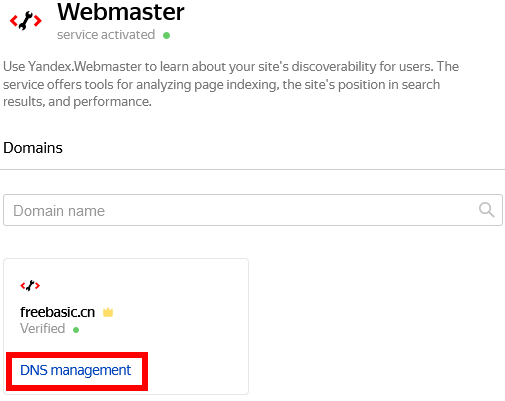505x401 pixels.
Task: Click the text 'results, and performance.'
Action: 77,102
